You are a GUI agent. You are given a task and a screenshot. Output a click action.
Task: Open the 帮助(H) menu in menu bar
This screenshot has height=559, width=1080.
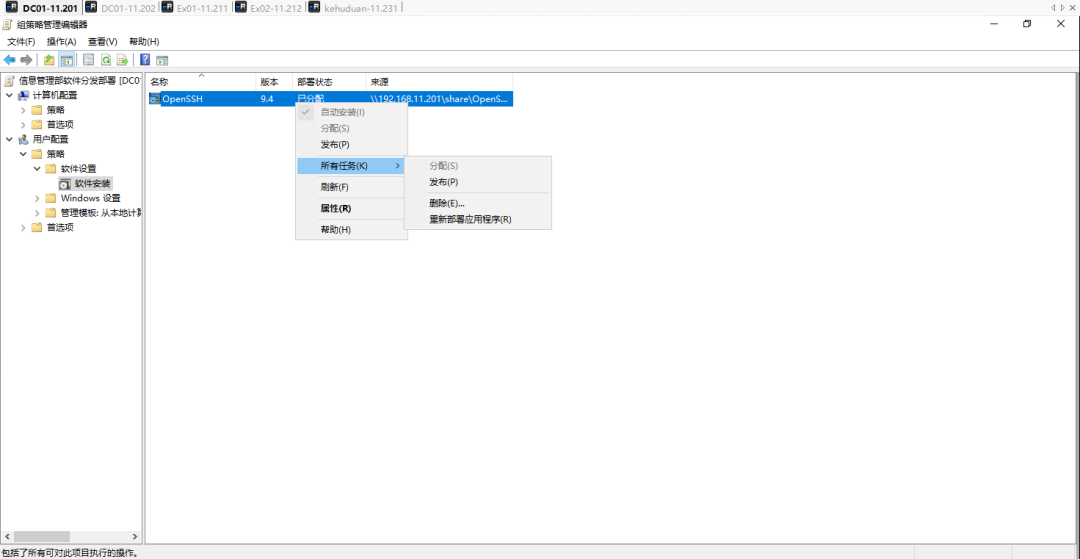pyautogui.click(x=144, y=42)
